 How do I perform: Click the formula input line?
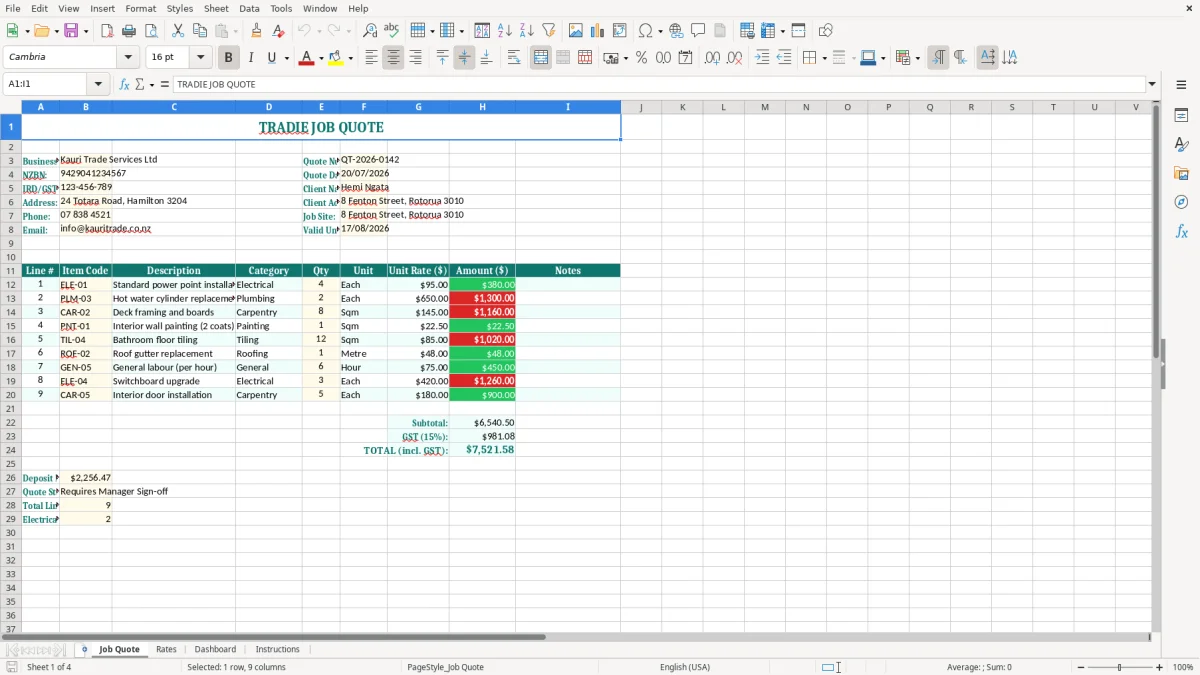tap(658, 84)
